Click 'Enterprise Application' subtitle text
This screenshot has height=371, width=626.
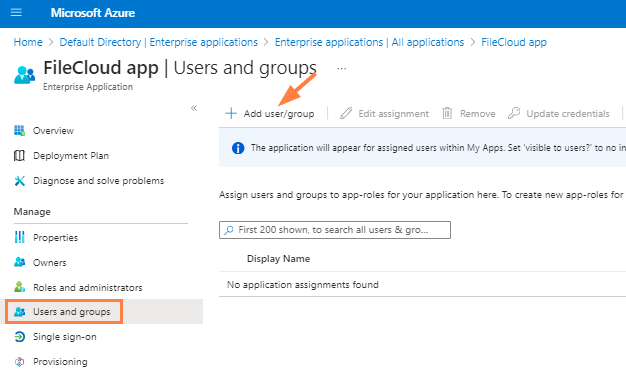88,87
